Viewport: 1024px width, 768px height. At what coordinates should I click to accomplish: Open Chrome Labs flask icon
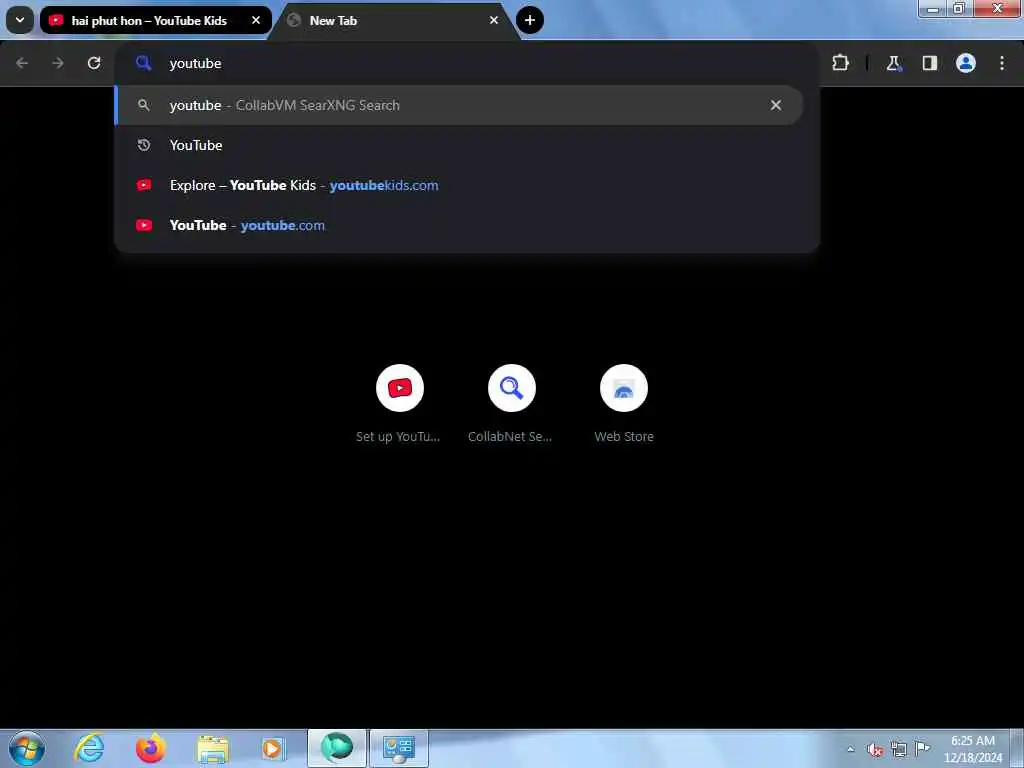893,63
